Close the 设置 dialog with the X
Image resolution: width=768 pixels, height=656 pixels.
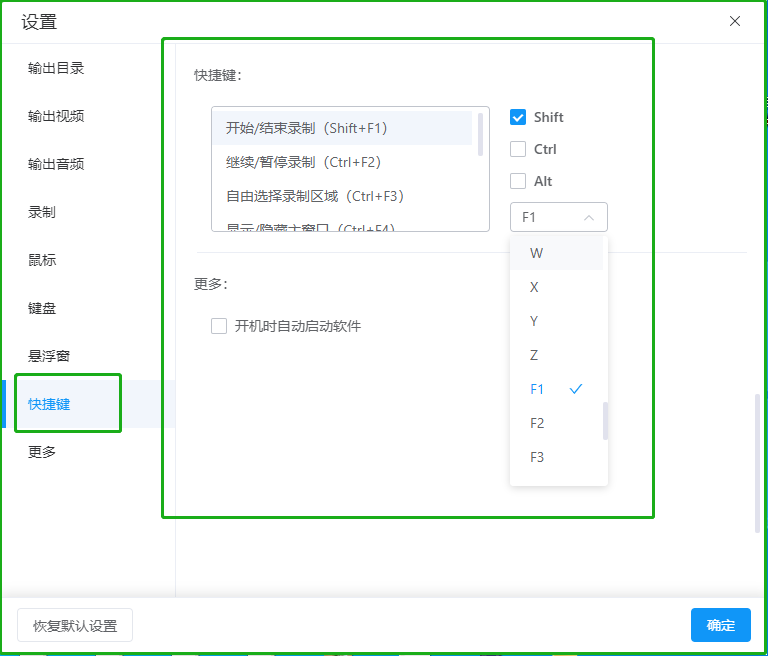(734, 21)
